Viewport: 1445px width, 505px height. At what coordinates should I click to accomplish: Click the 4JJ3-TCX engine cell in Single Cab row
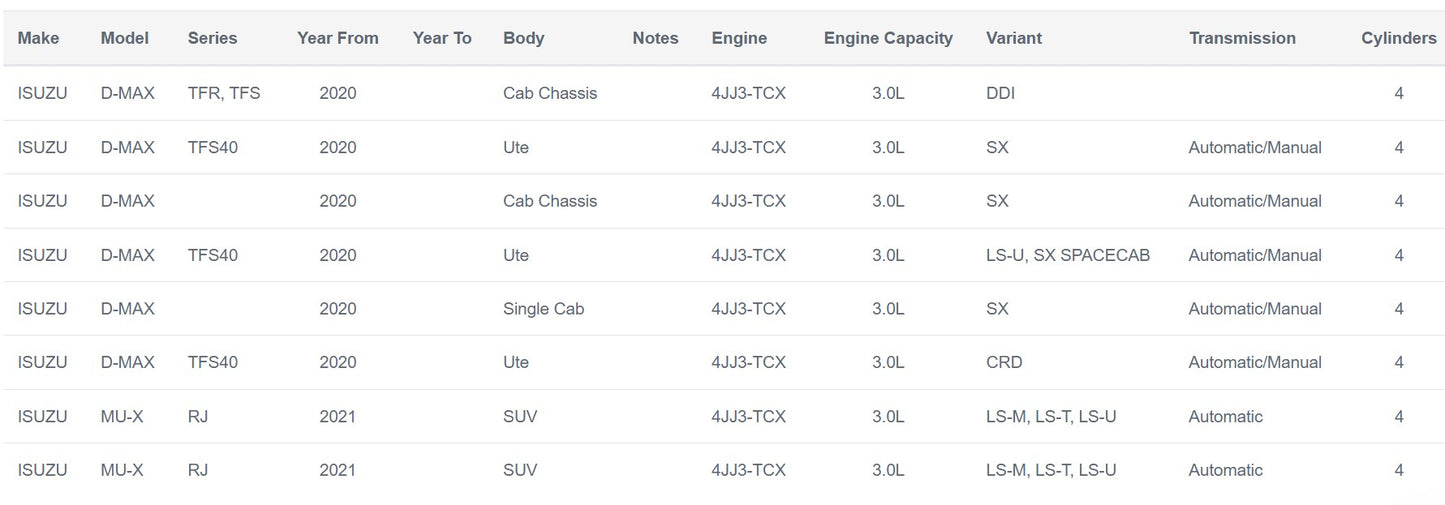pyautogui.click(x=748, y=309)
